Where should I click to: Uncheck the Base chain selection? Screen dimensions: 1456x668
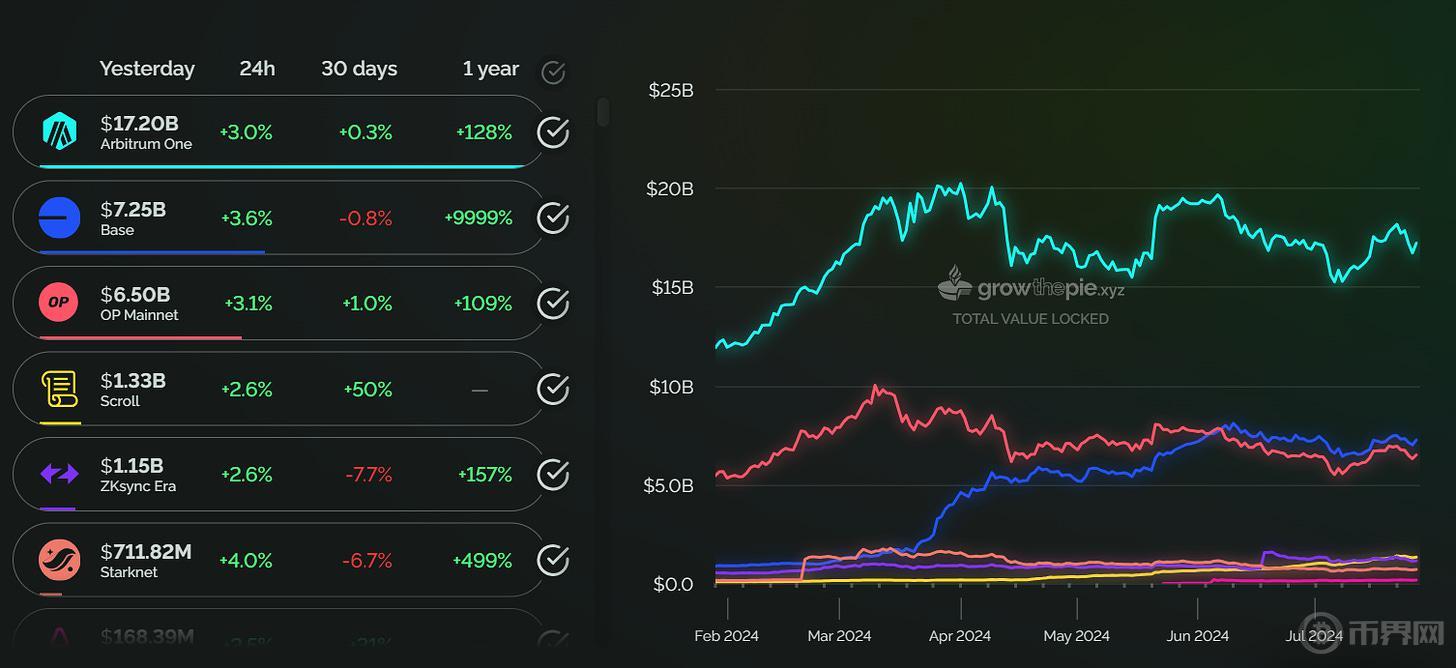click(x=553, y=218)
